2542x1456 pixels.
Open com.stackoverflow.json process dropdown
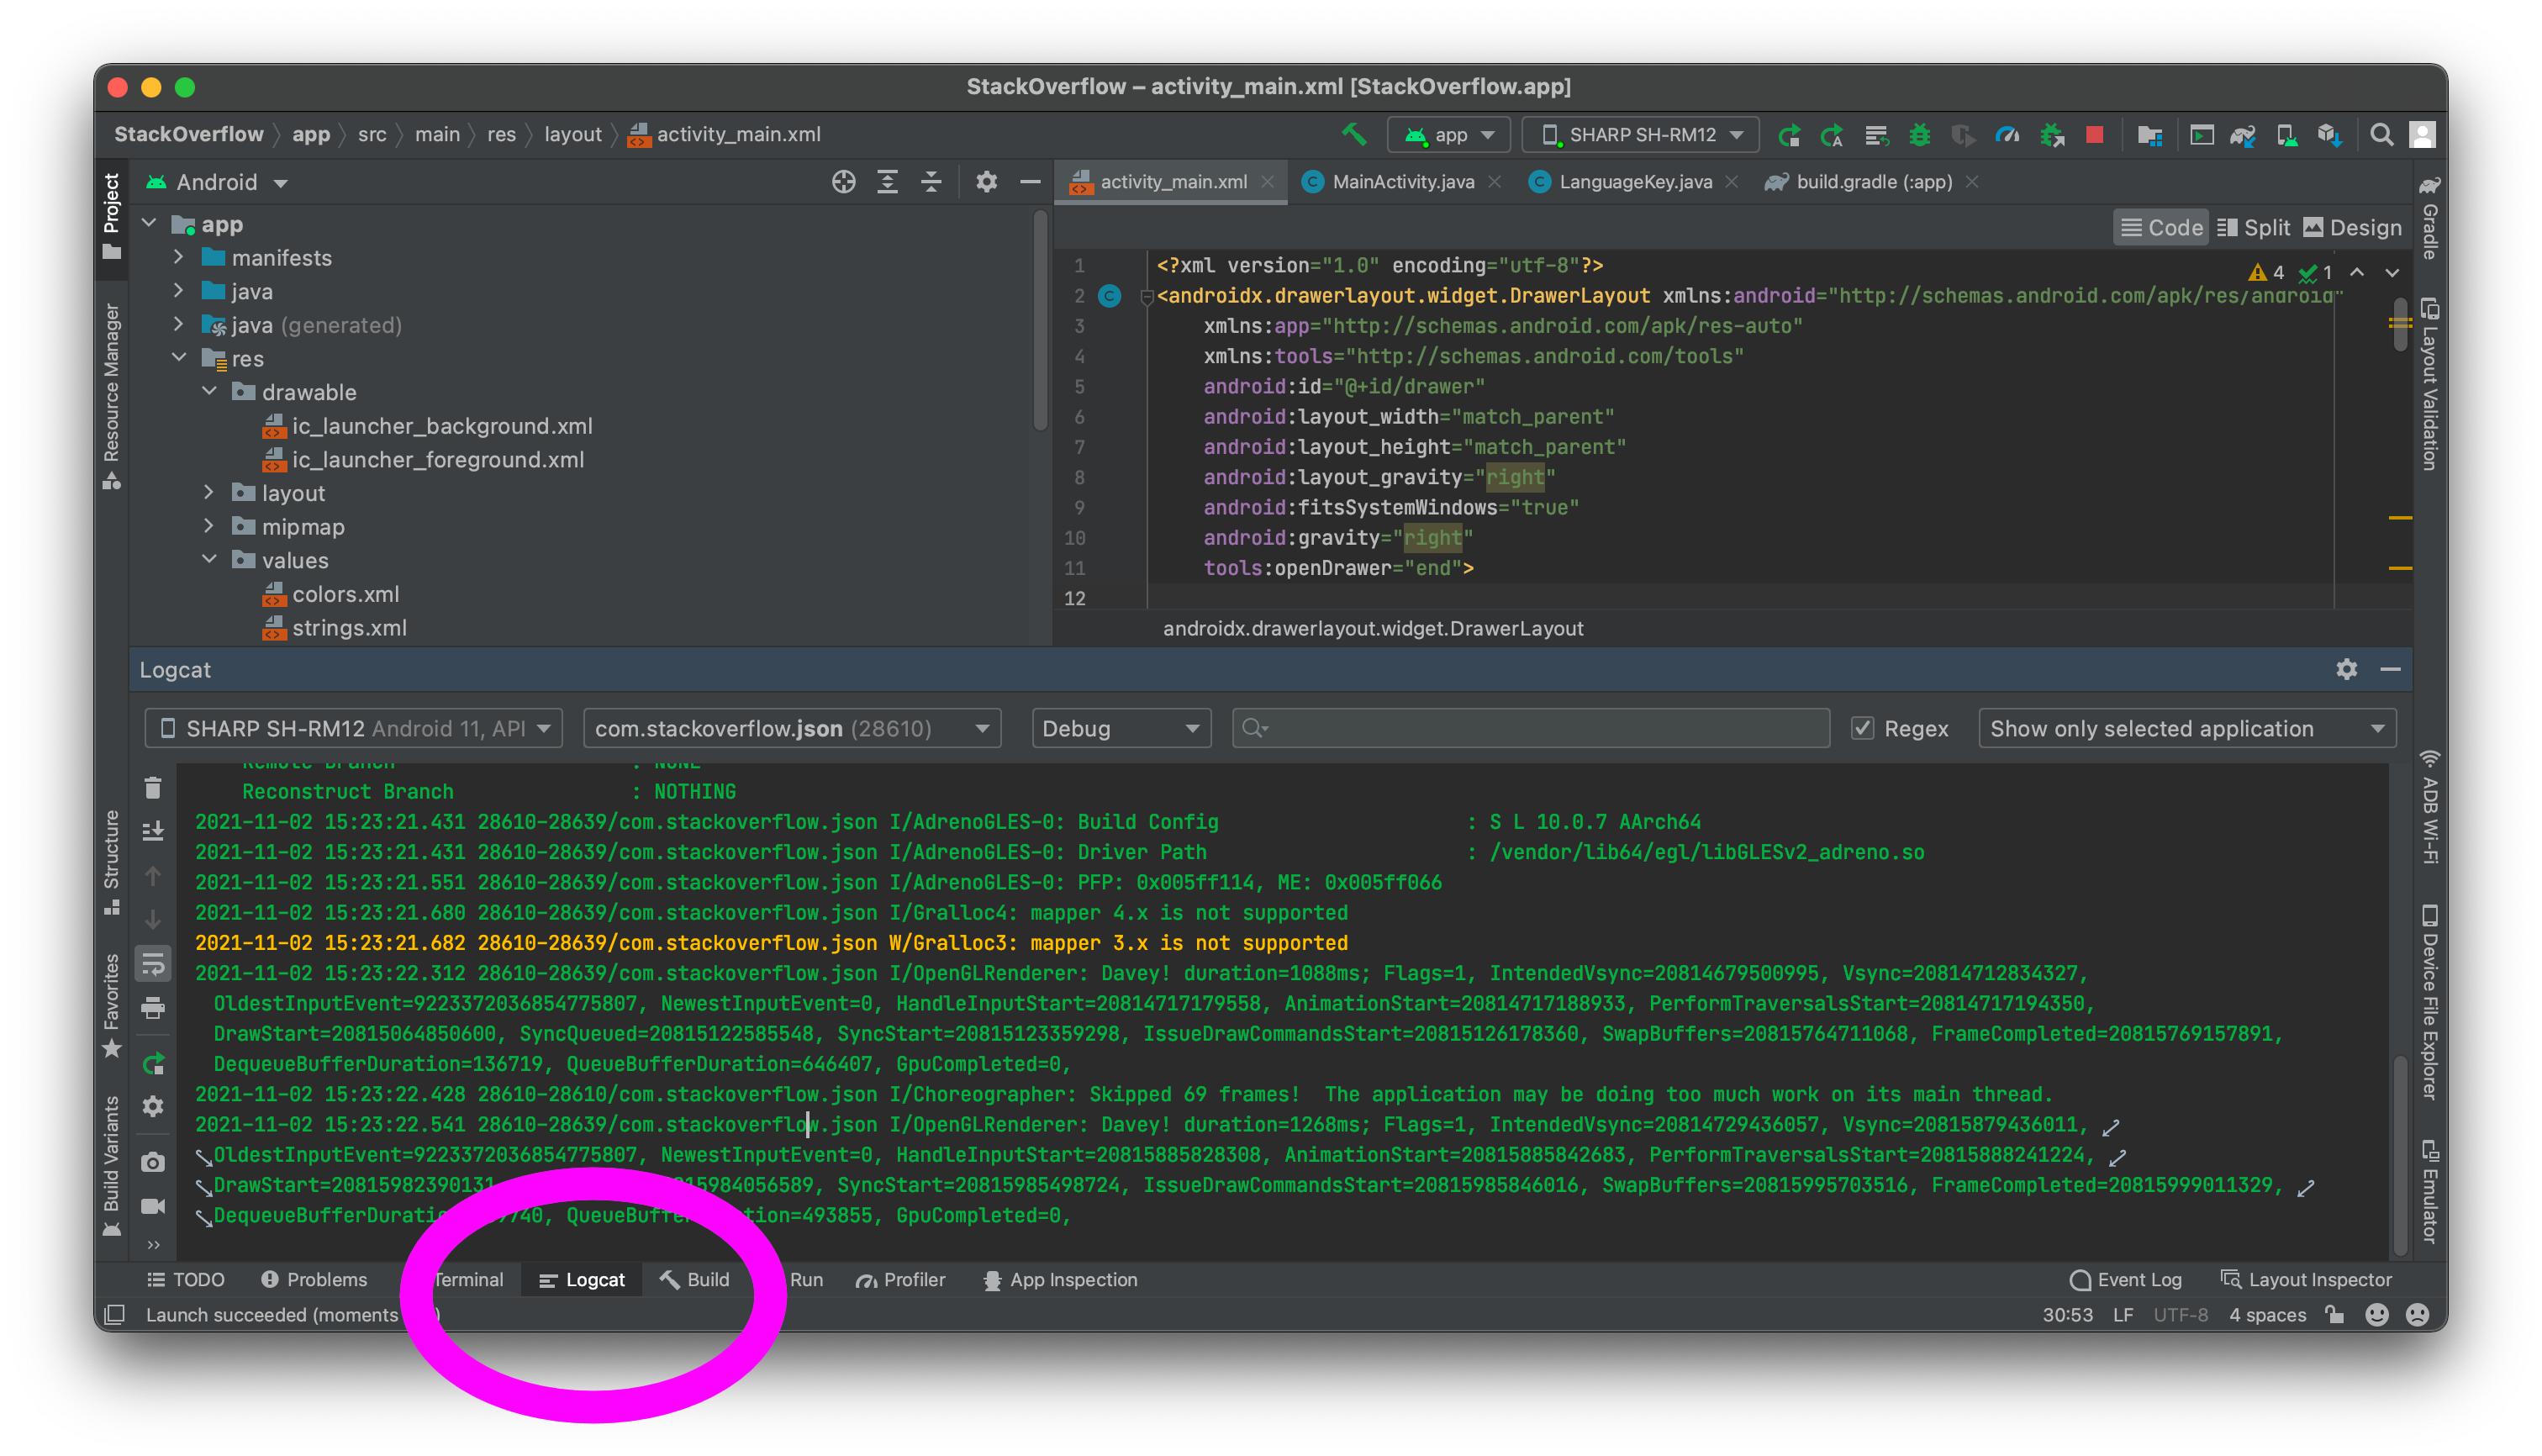(x=792, y=728)
